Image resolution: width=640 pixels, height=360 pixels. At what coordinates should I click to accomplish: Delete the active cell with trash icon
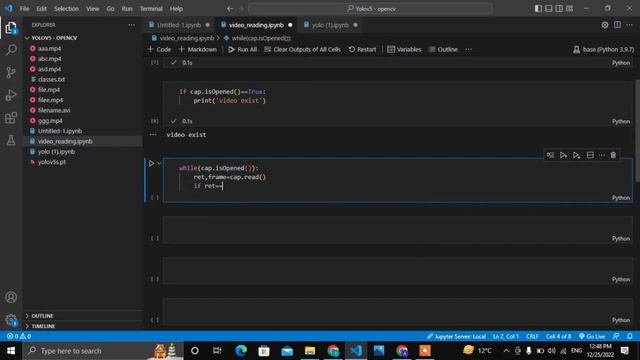[613, 155]
